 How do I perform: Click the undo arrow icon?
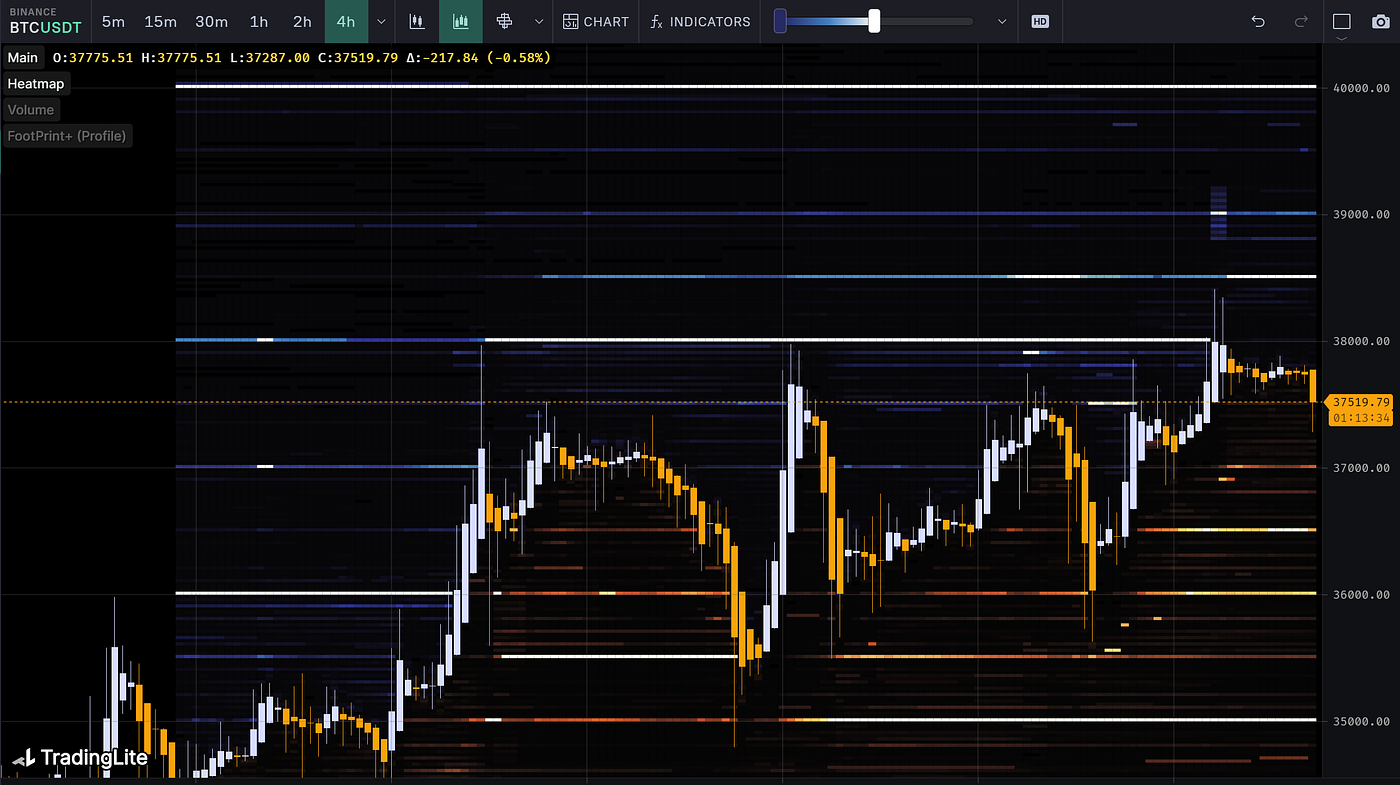[1258, 21]
